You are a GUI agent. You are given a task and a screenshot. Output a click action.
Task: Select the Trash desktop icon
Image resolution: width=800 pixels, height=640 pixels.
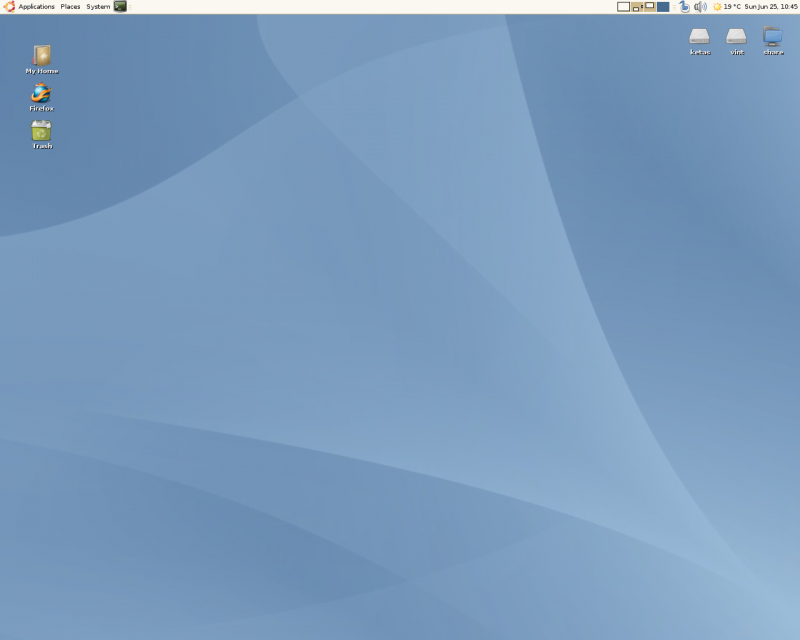coord(41,131)
